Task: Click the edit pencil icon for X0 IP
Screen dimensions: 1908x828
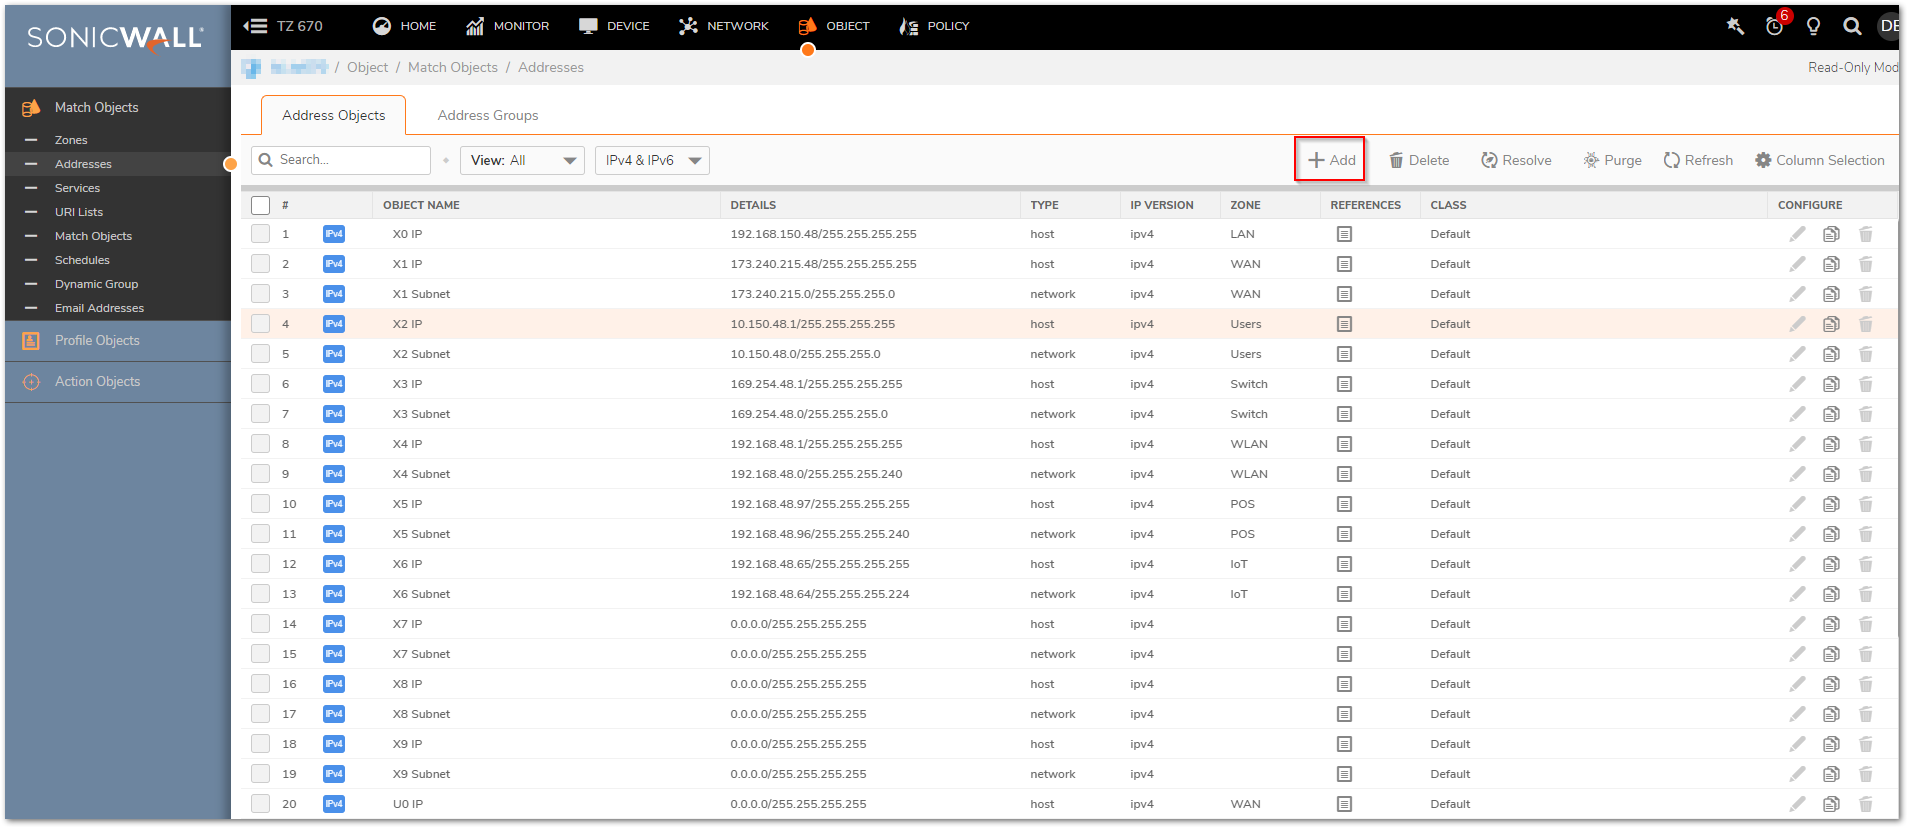Action: click(x=1797, y=234)
